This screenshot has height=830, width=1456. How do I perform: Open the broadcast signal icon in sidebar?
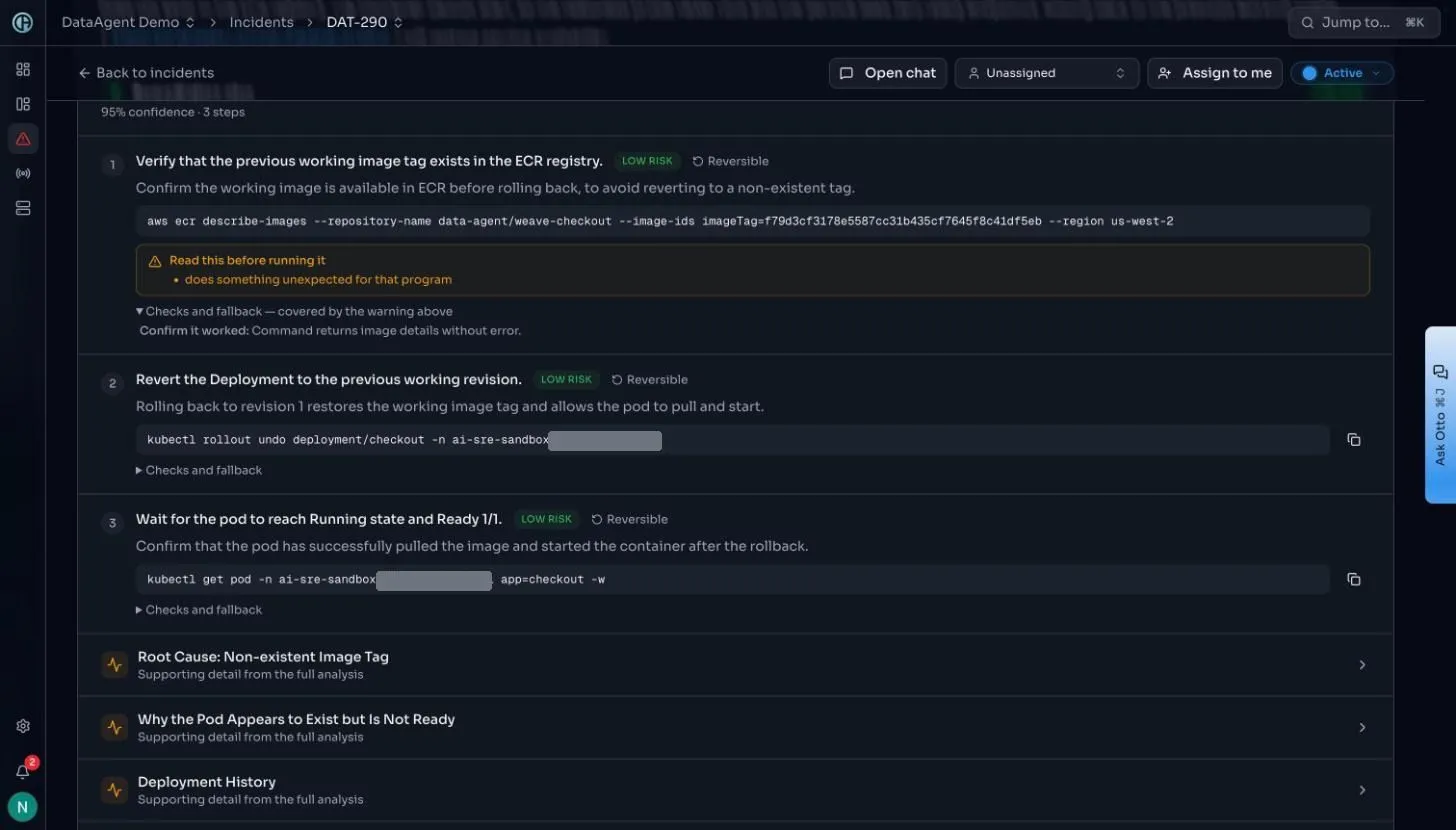(x=23, y=173)
